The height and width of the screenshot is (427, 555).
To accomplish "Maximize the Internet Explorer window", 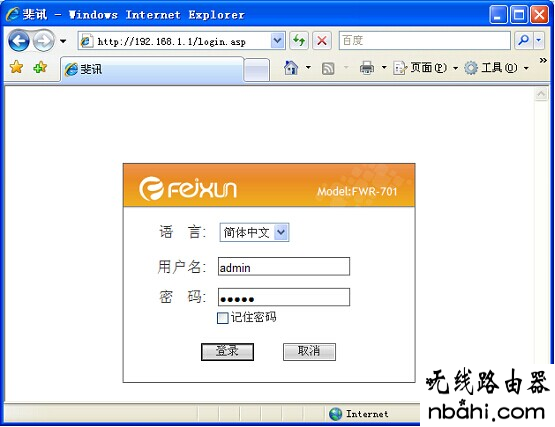I will 519,15.
